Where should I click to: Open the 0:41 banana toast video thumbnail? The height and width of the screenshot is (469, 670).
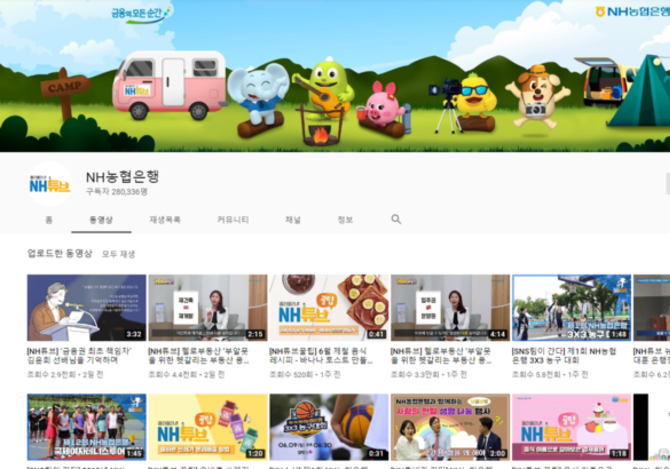click(x=329, y=308)
